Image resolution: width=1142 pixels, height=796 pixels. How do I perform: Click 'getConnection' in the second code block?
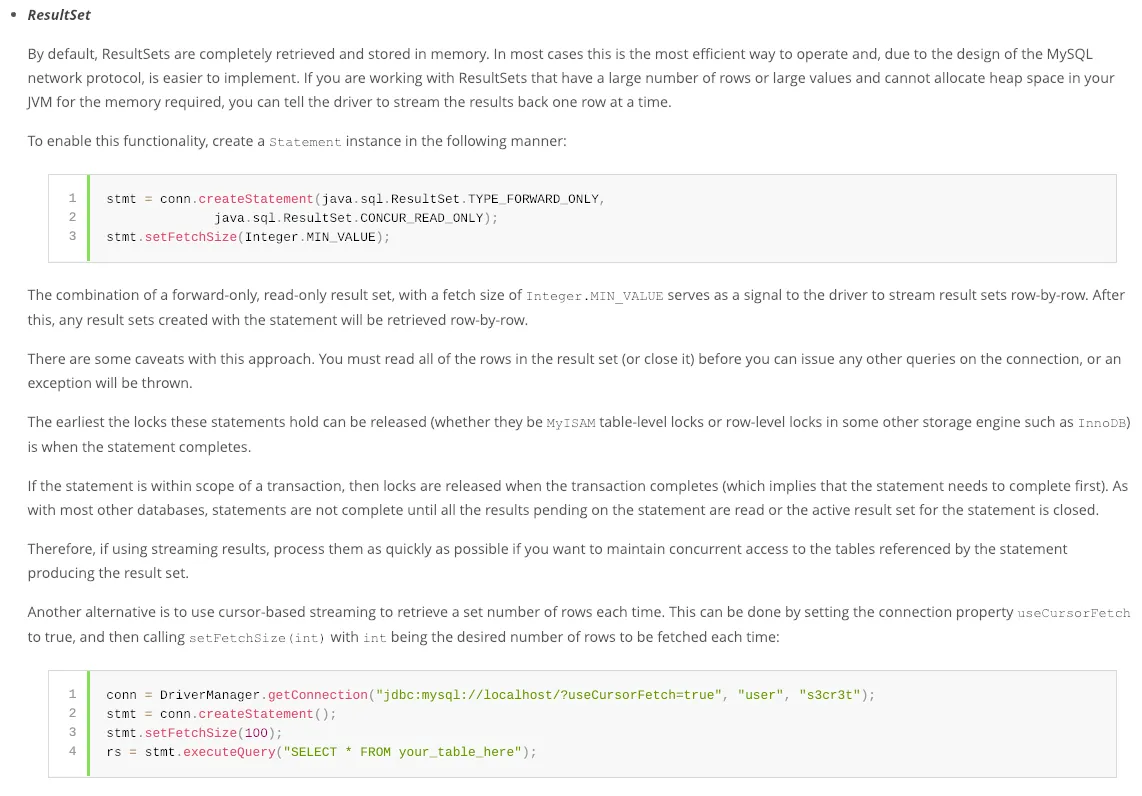(318, 695)
